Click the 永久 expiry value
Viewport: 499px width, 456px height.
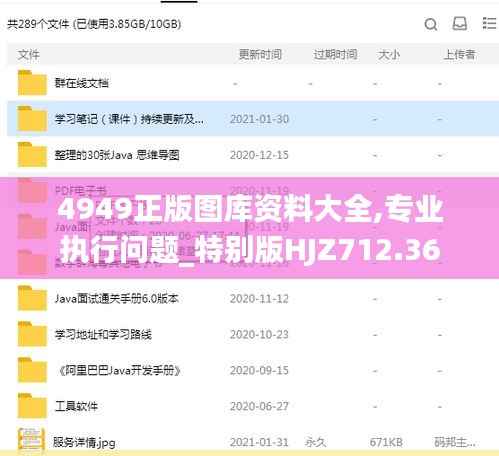(x=315, y=442)
